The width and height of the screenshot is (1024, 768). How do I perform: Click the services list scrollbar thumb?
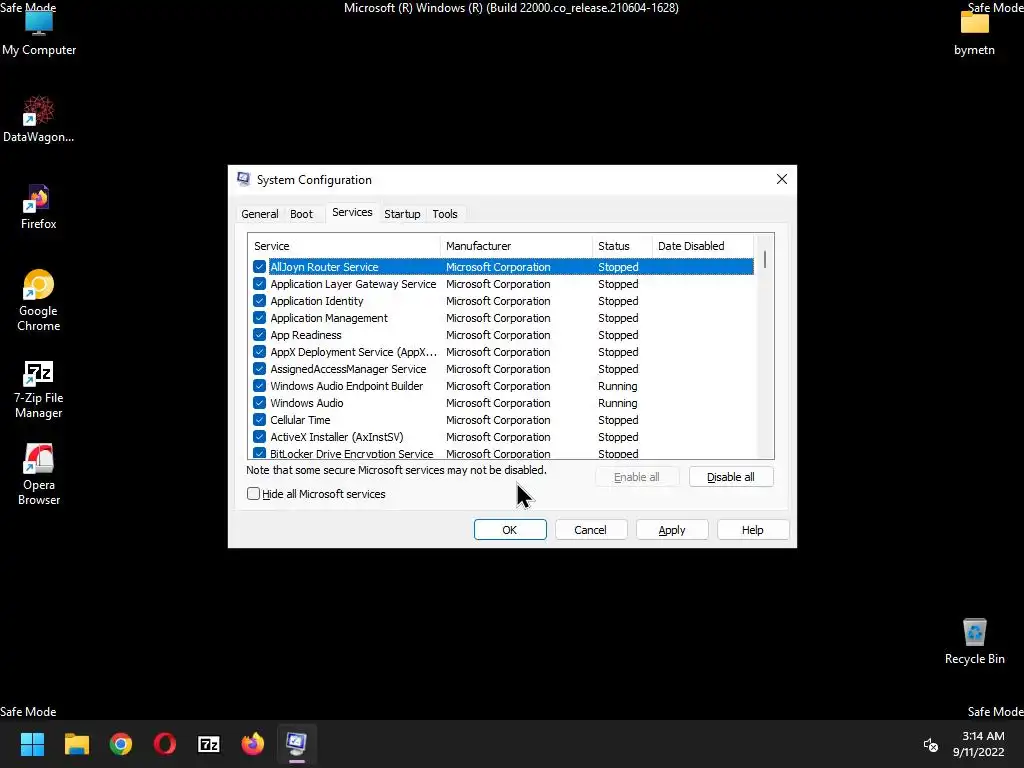[x=765, y=259]
